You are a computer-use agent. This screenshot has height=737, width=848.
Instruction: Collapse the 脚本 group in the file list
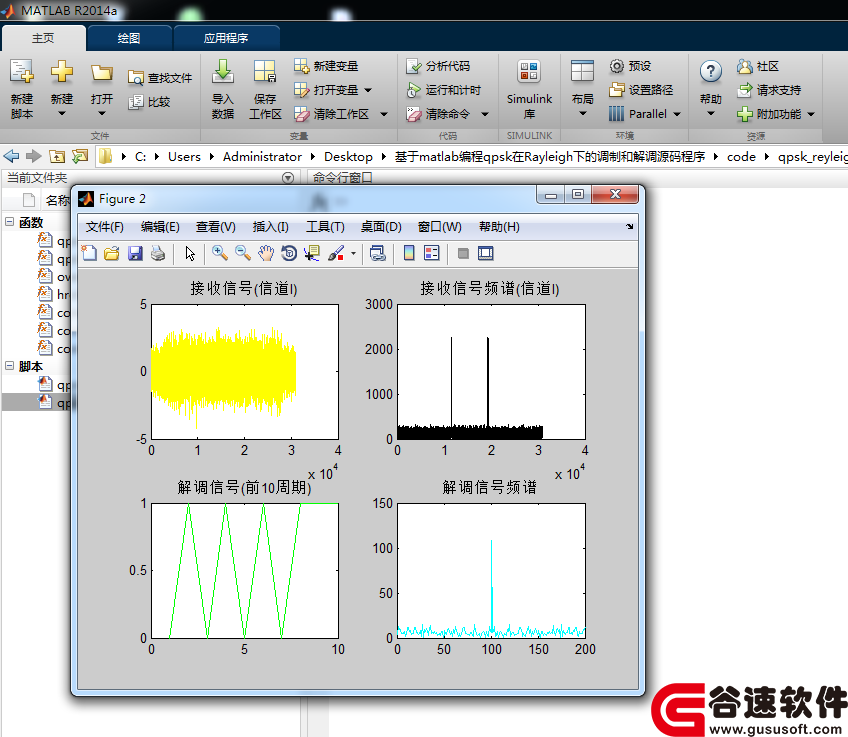coord(10,366)
